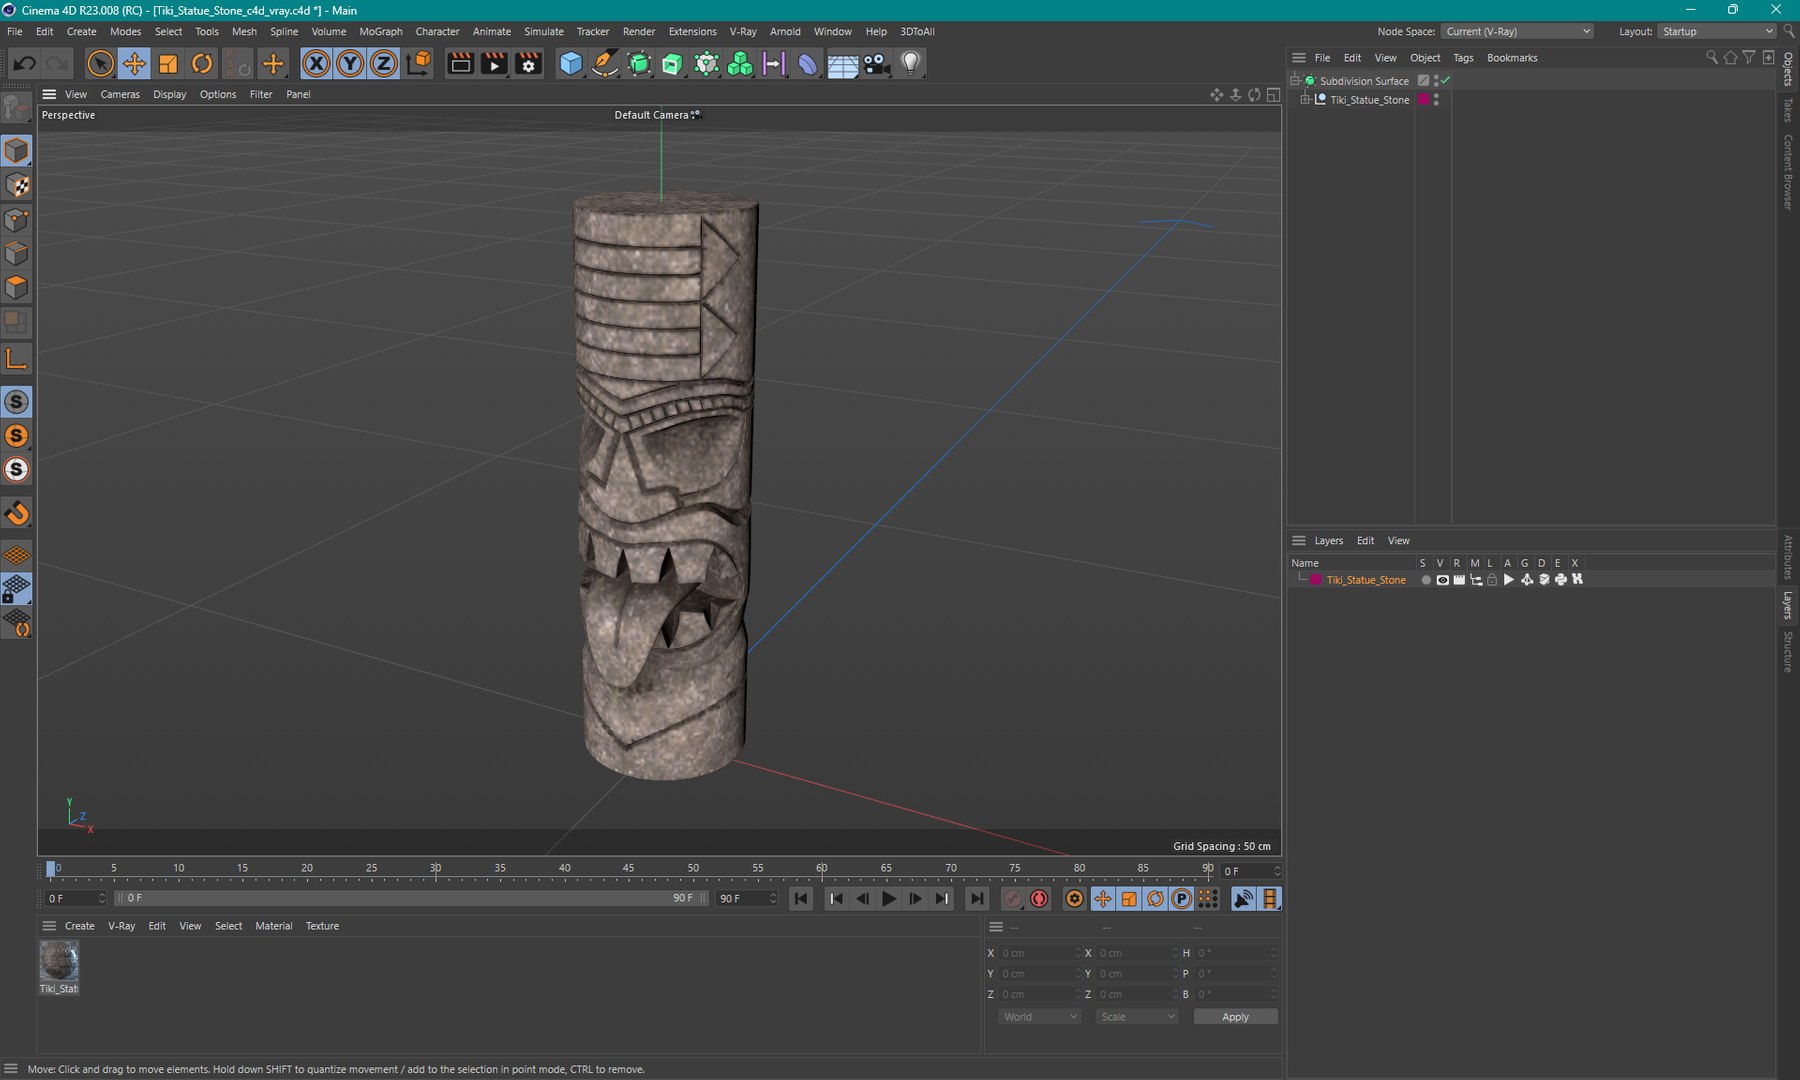The height and width of the screenshot is (1080, 1800).
Task: Open Edit Render Settings icon
Action: [x=528, y=64]
